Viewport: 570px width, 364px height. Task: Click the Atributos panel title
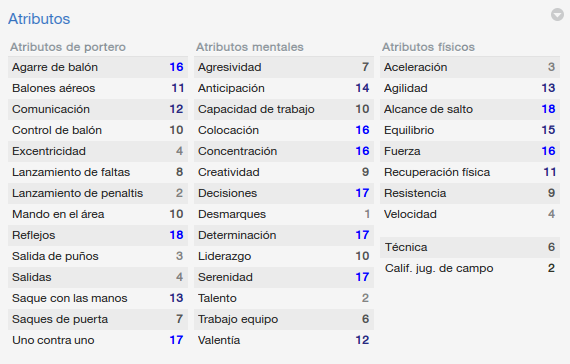coord(39,19)
